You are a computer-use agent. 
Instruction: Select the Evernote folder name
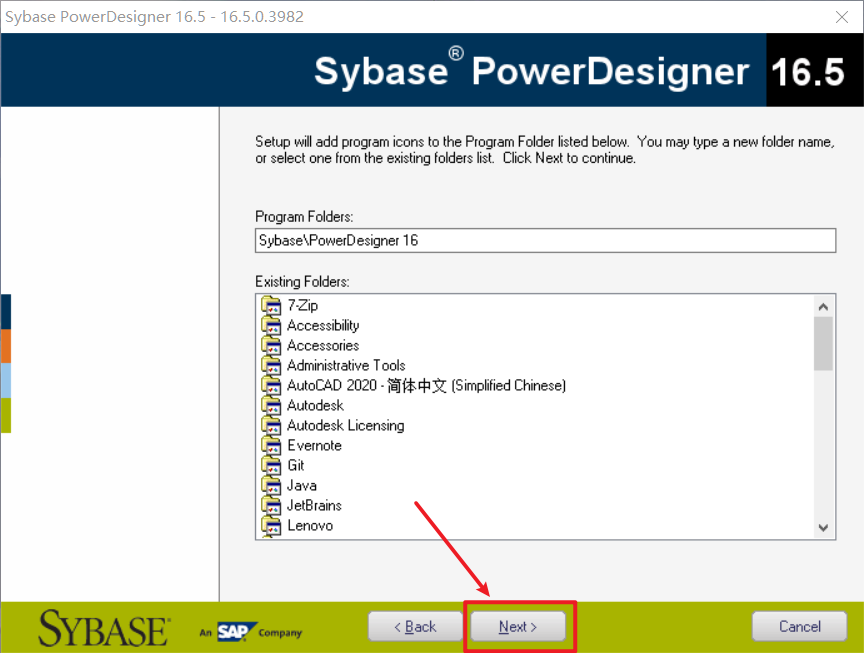pos(314,445)
